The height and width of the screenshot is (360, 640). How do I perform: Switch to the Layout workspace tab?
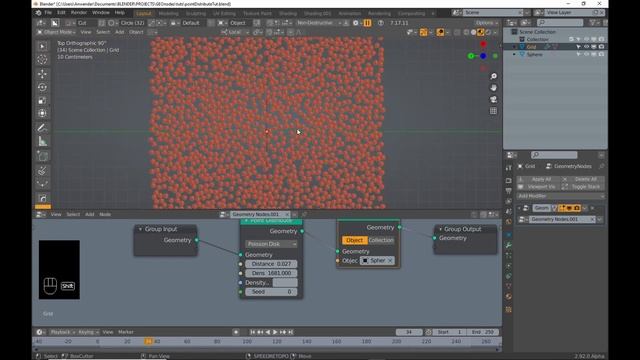[x=144, y=13]
